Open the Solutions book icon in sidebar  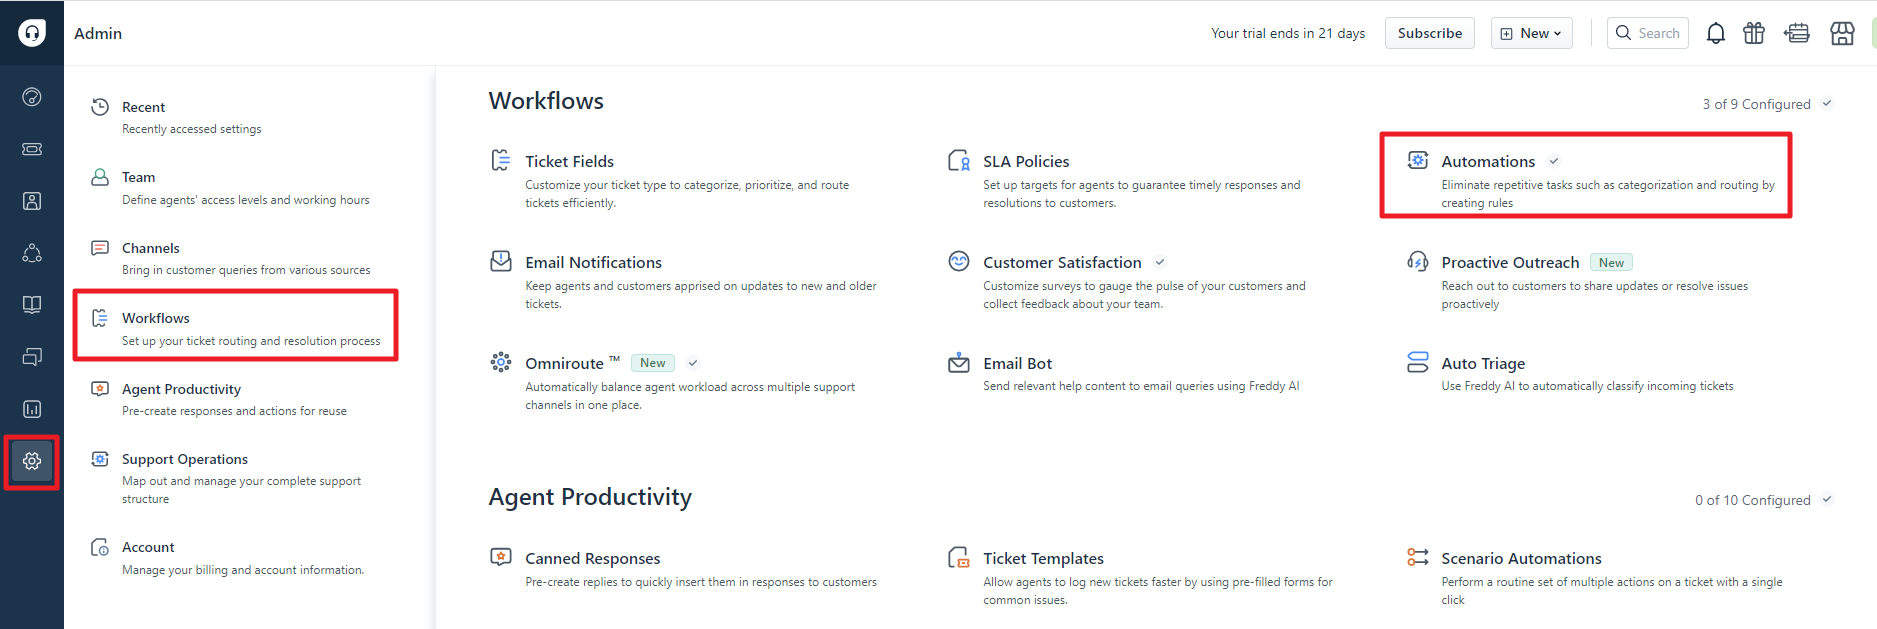coord(32,305)
